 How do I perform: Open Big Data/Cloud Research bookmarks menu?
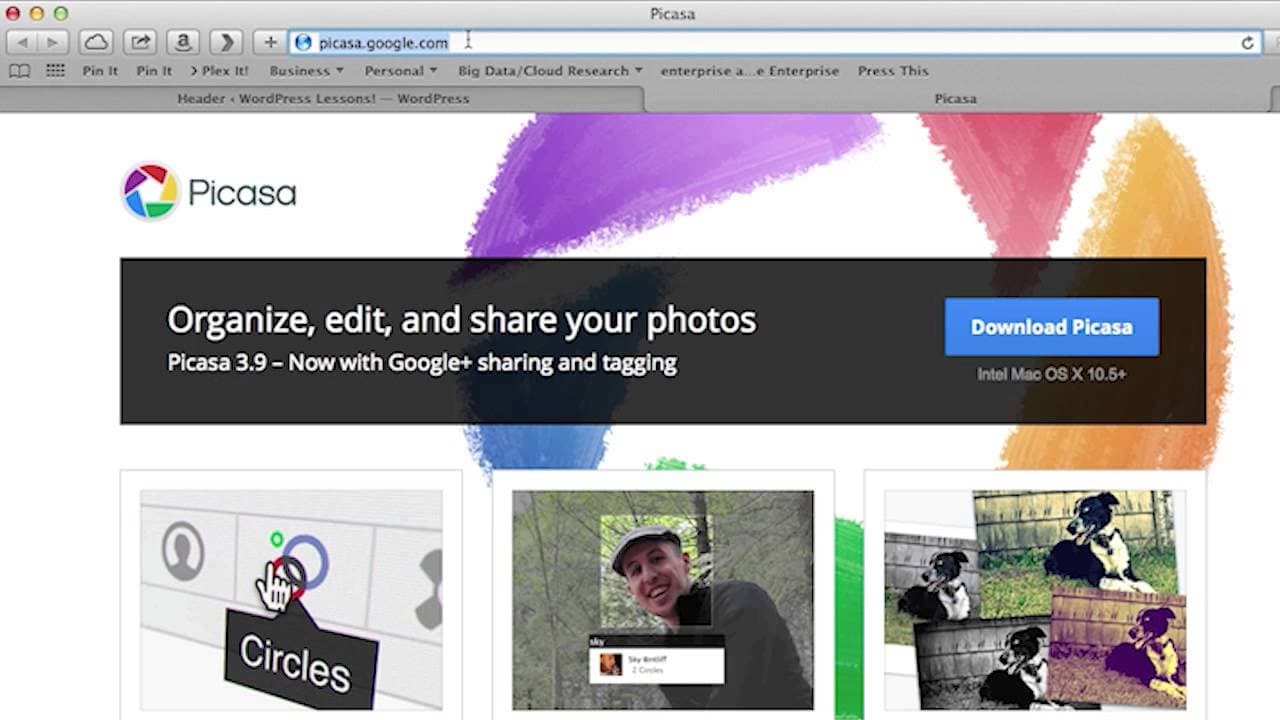pos(550,71)
